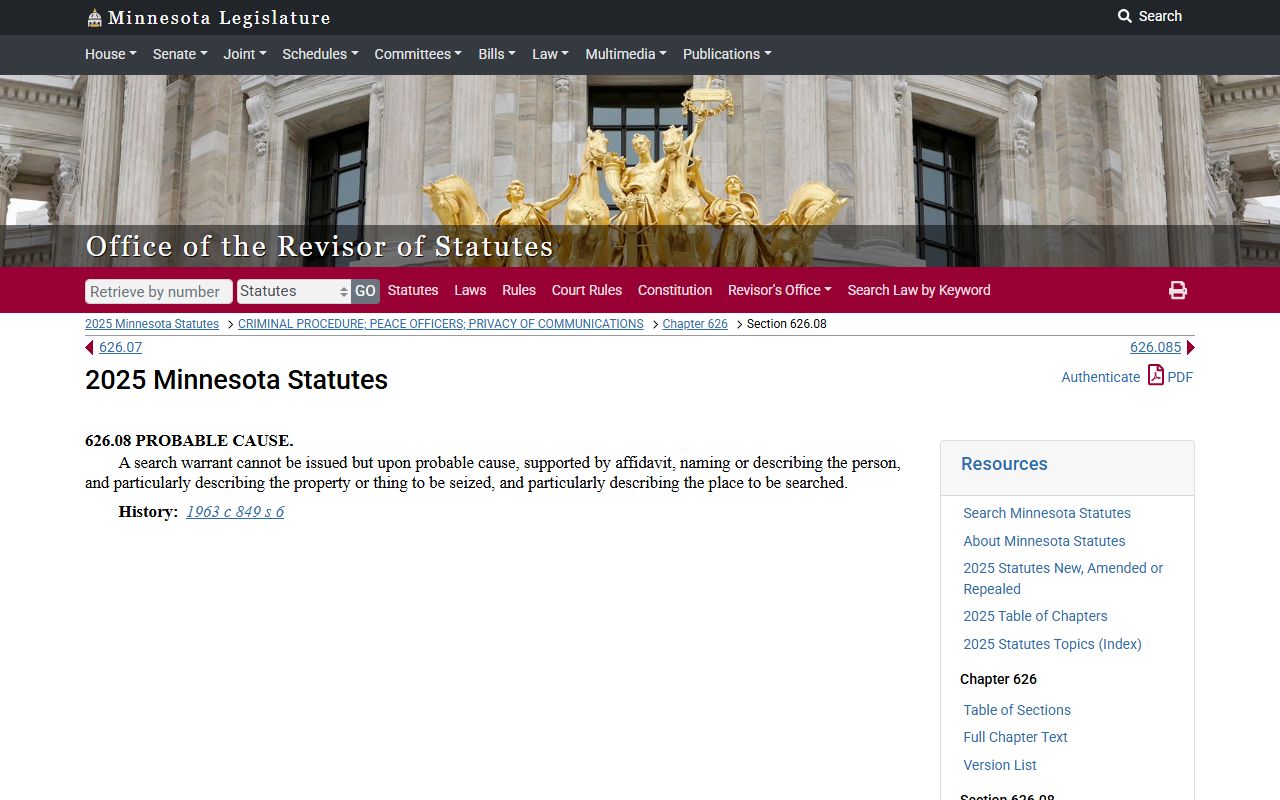Open 2025 Statutes Topics (Index) link
Viewport: 1280px width, 800px height.
point(1052,644)
